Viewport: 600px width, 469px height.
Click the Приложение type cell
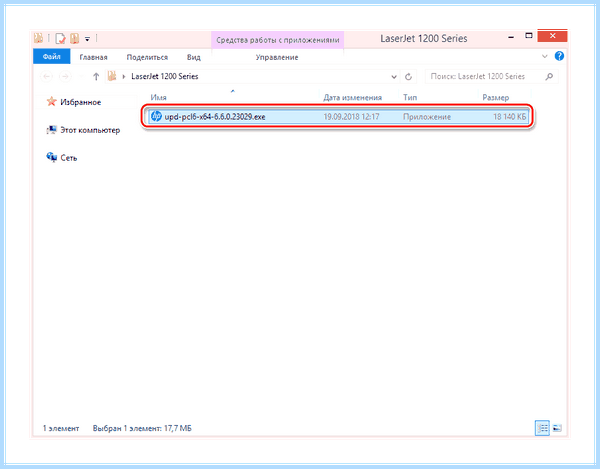427,117
